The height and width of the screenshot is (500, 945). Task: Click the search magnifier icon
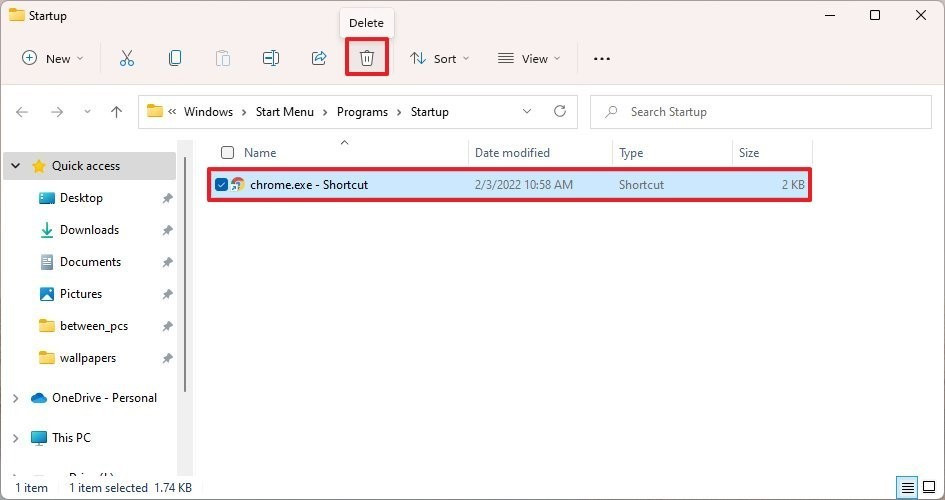click(611, 112)
